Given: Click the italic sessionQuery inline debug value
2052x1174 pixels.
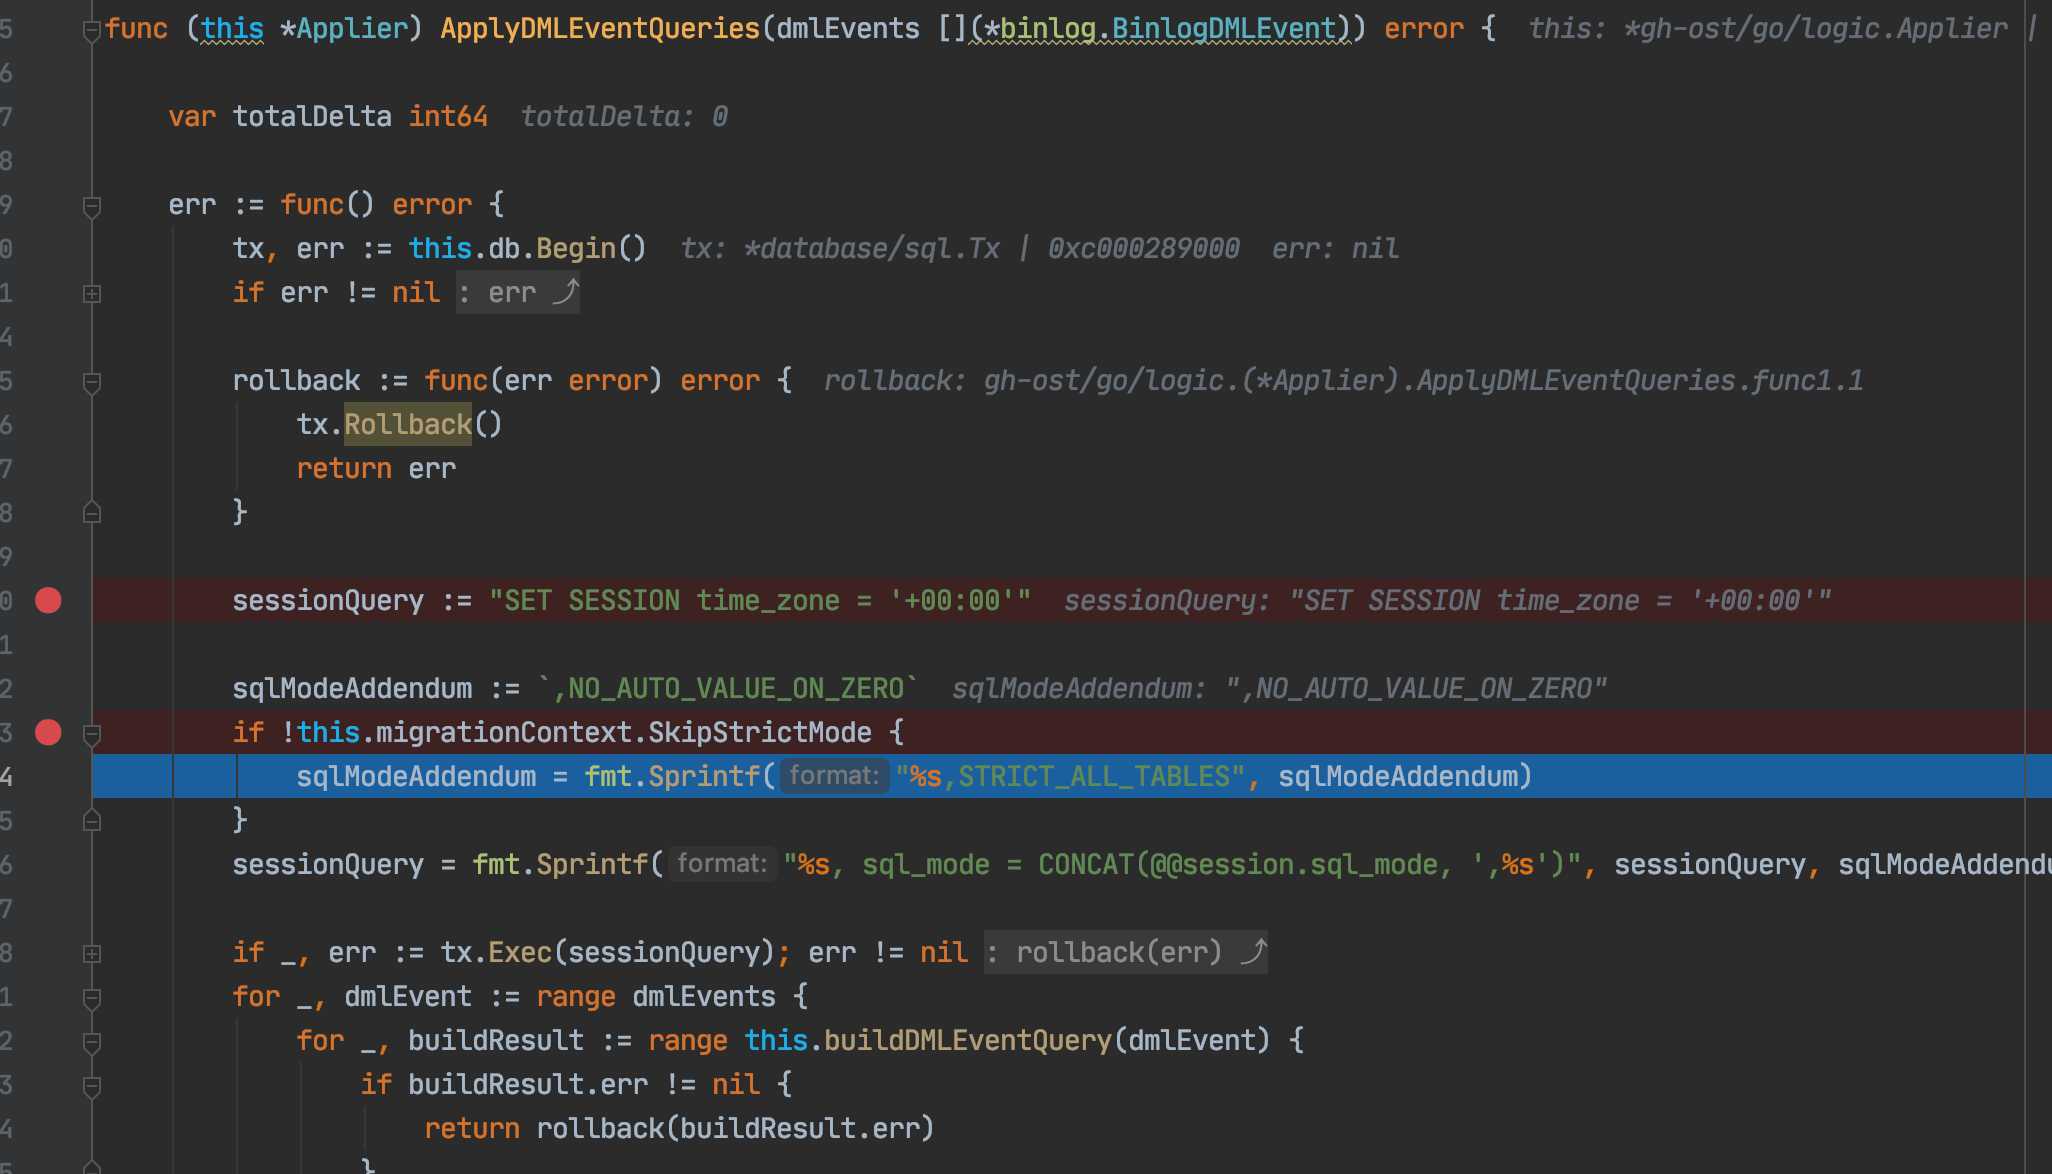Looking at the screenshot, I should click(x=1447, y=600).
